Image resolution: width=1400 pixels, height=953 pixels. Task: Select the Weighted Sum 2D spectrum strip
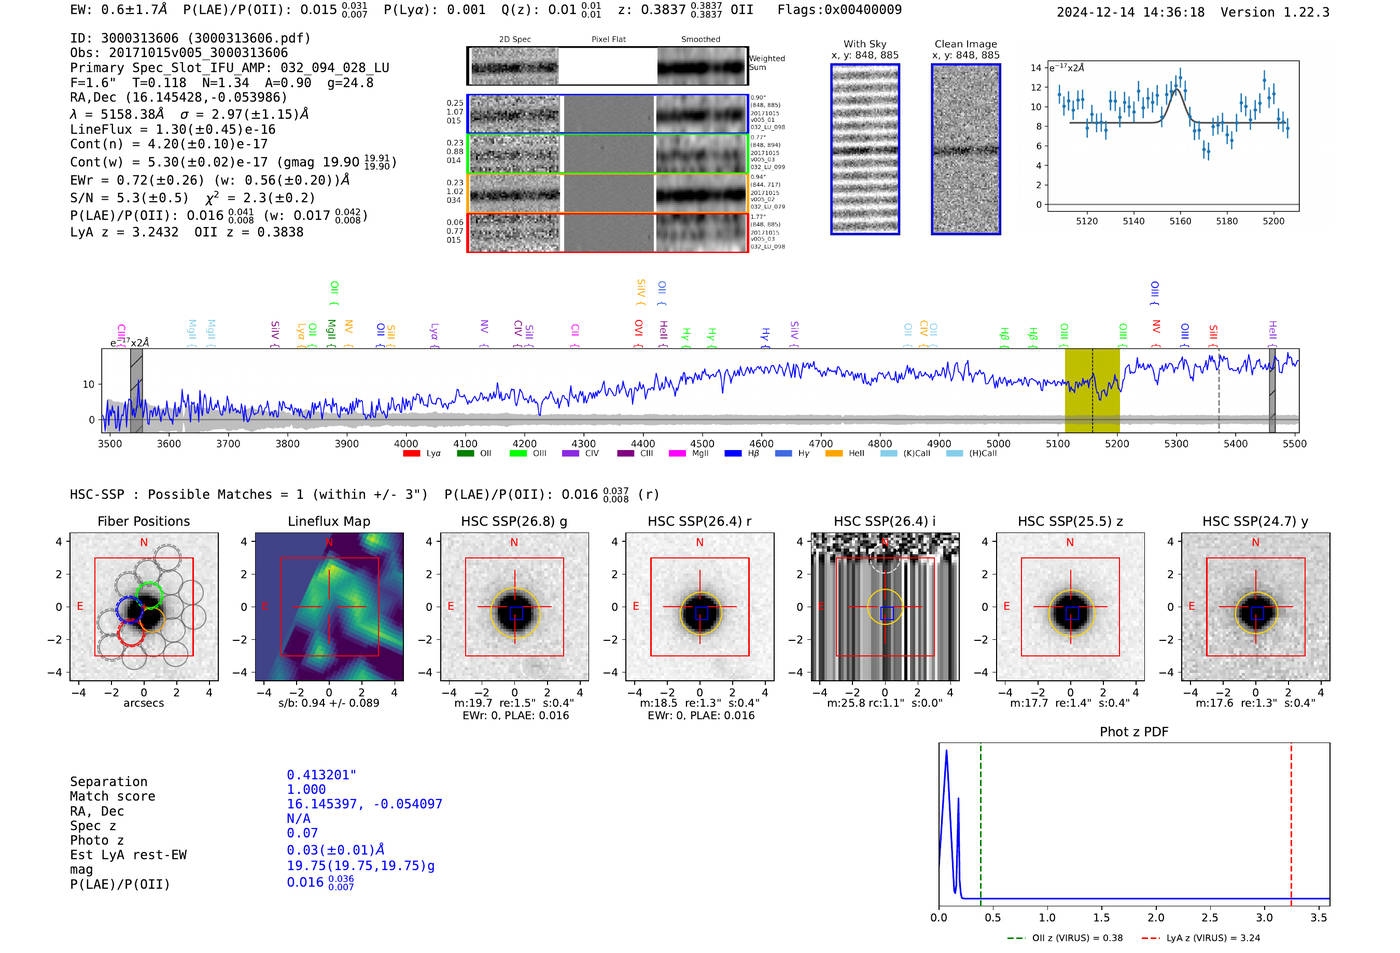tap(608, 66)
